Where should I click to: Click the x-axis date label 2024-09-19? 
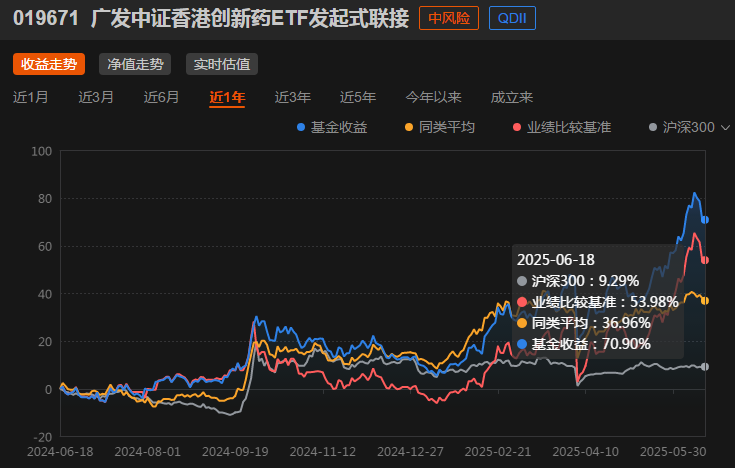pyautogui.click(x=235, y=452)
